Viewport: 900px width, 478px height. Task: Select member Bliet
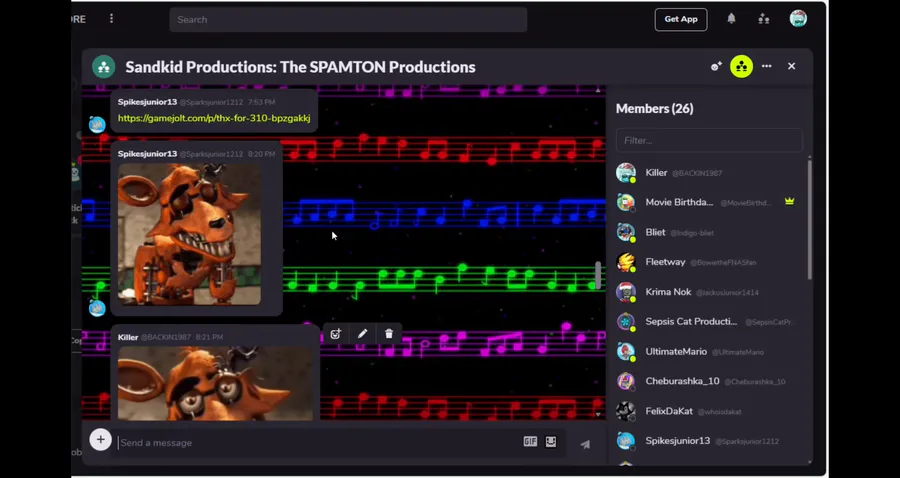709,232
